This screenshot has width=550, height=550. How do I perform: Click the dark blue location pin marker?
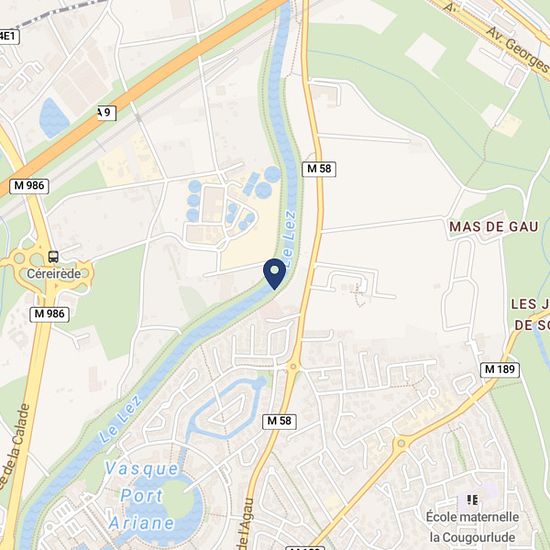[x=275, y=274]
